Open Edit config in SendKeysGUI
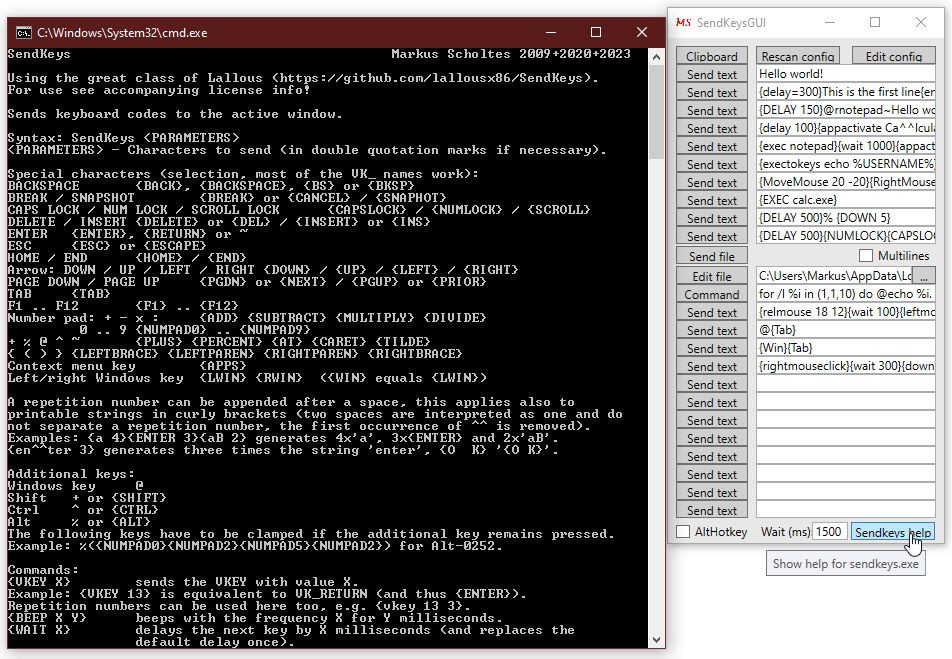Screen dimensions: 952x659 click(893, 56)
